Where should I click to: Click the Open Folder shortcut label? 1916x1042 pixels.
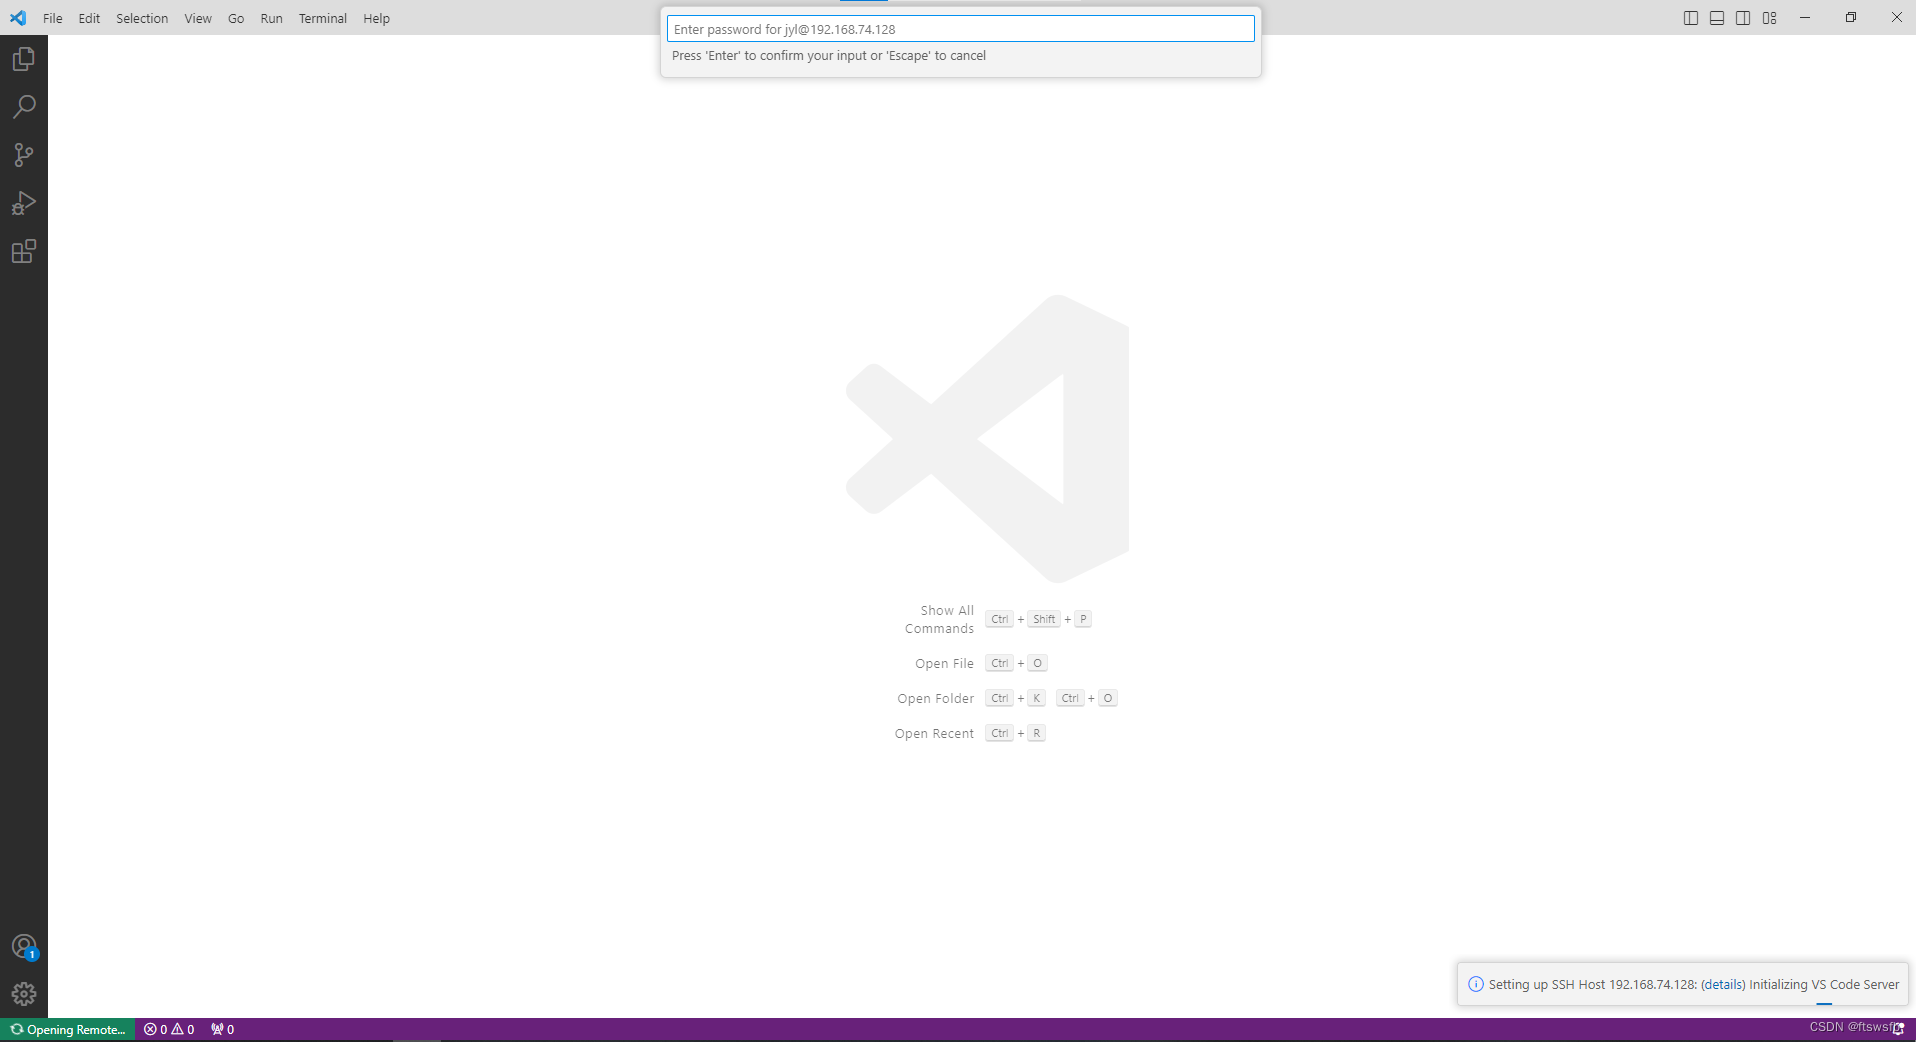click(x=935, y=699)
